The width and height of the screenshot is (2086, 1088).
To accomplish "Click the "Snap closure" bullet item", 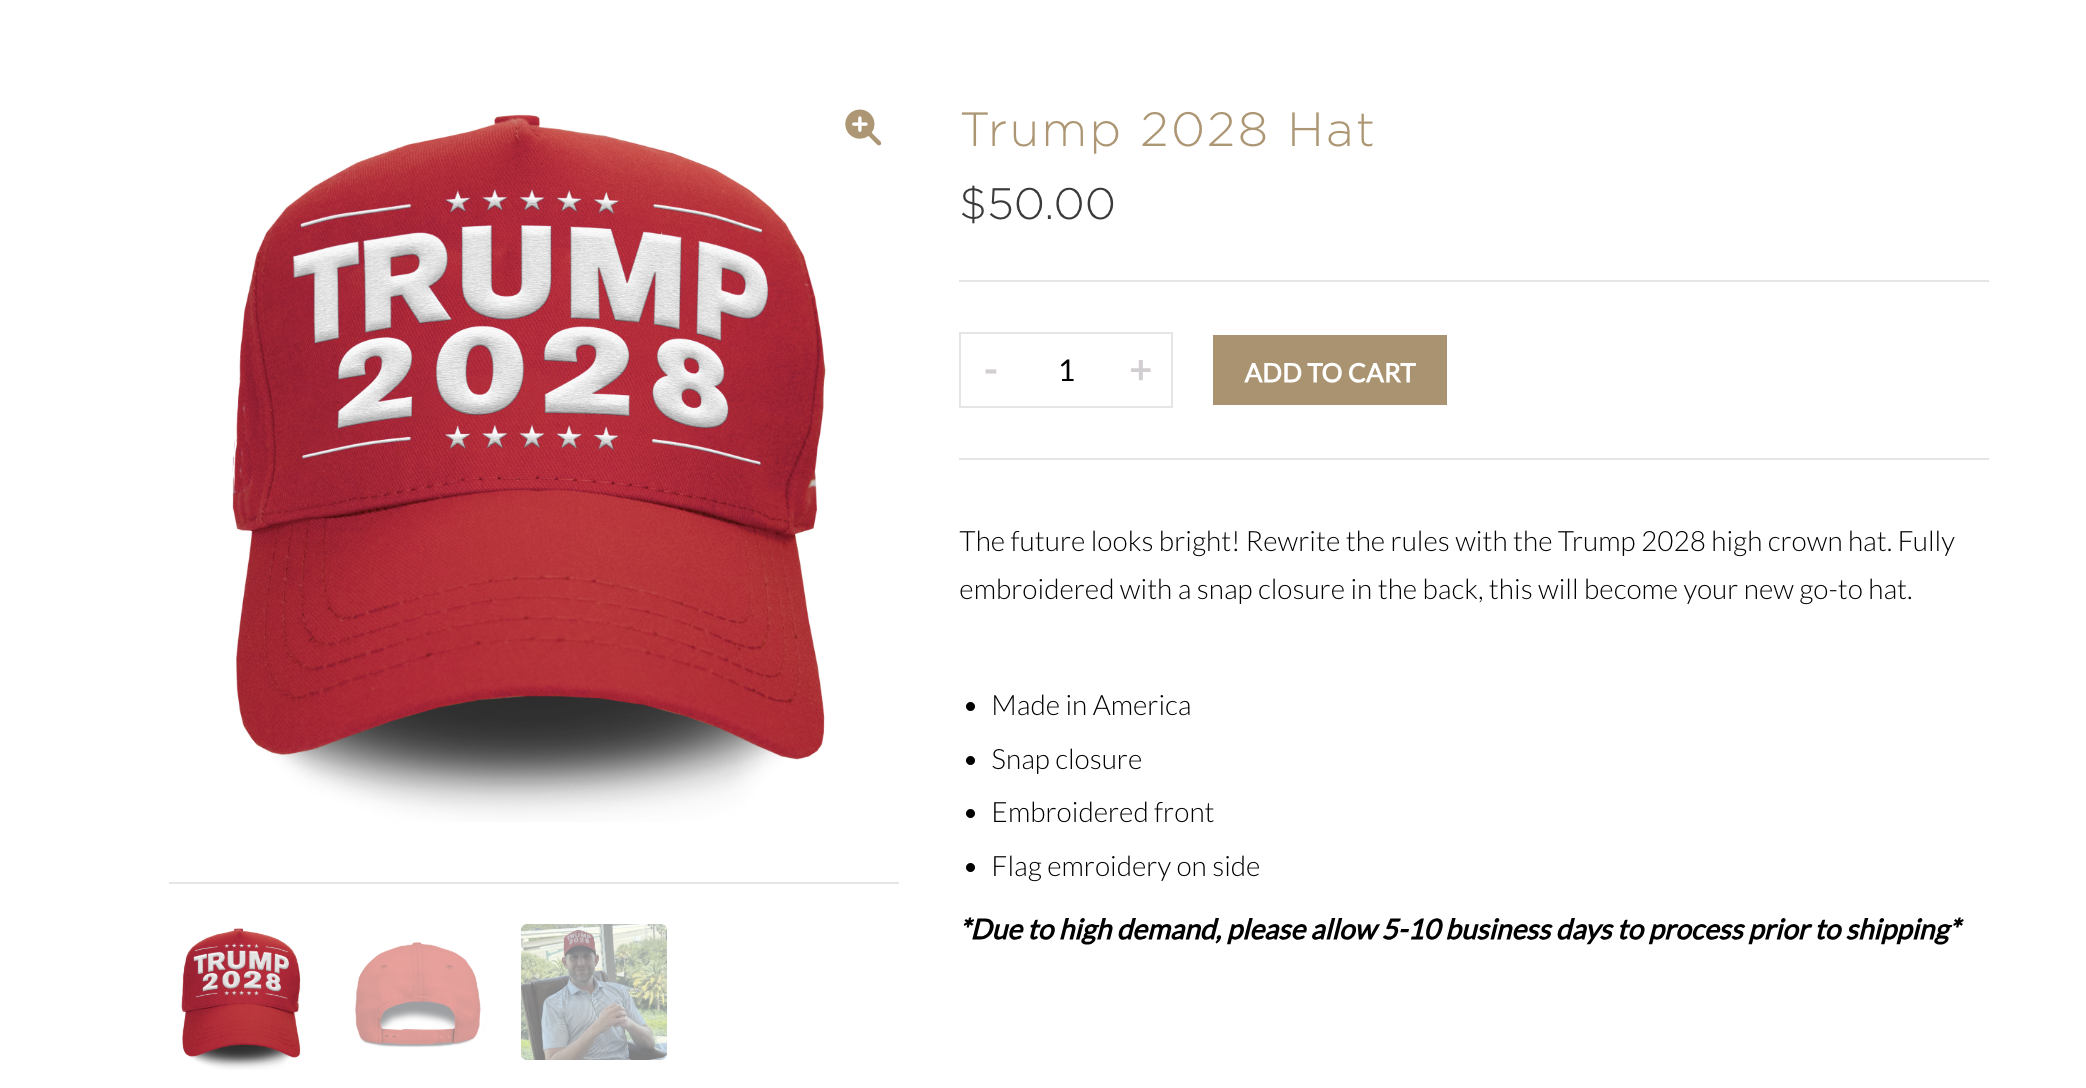I will [x=1066, y=760].
